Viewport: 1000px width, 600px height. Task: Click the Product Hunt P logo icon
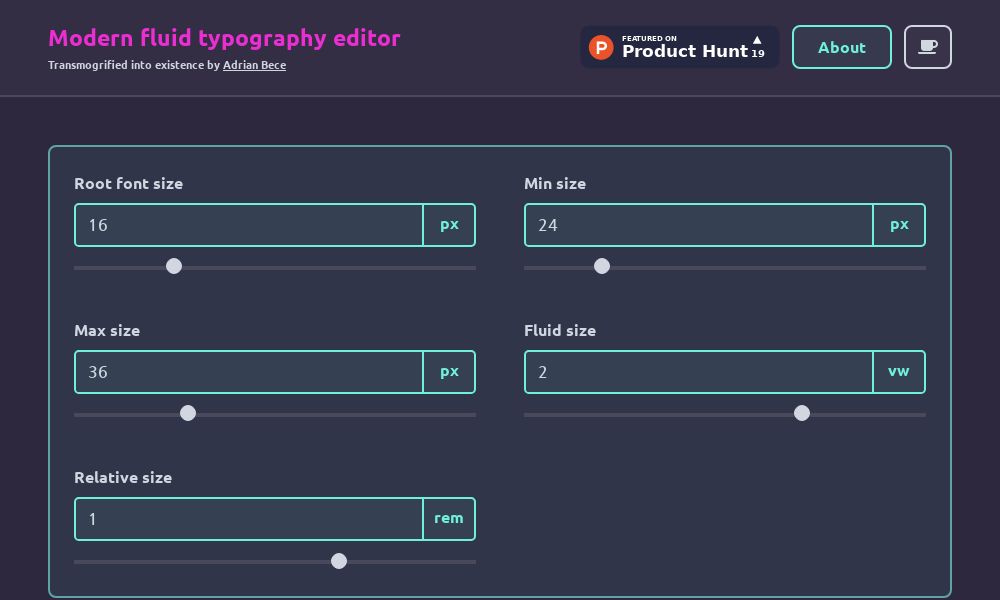pyautogui.click(x=601, y=47)
